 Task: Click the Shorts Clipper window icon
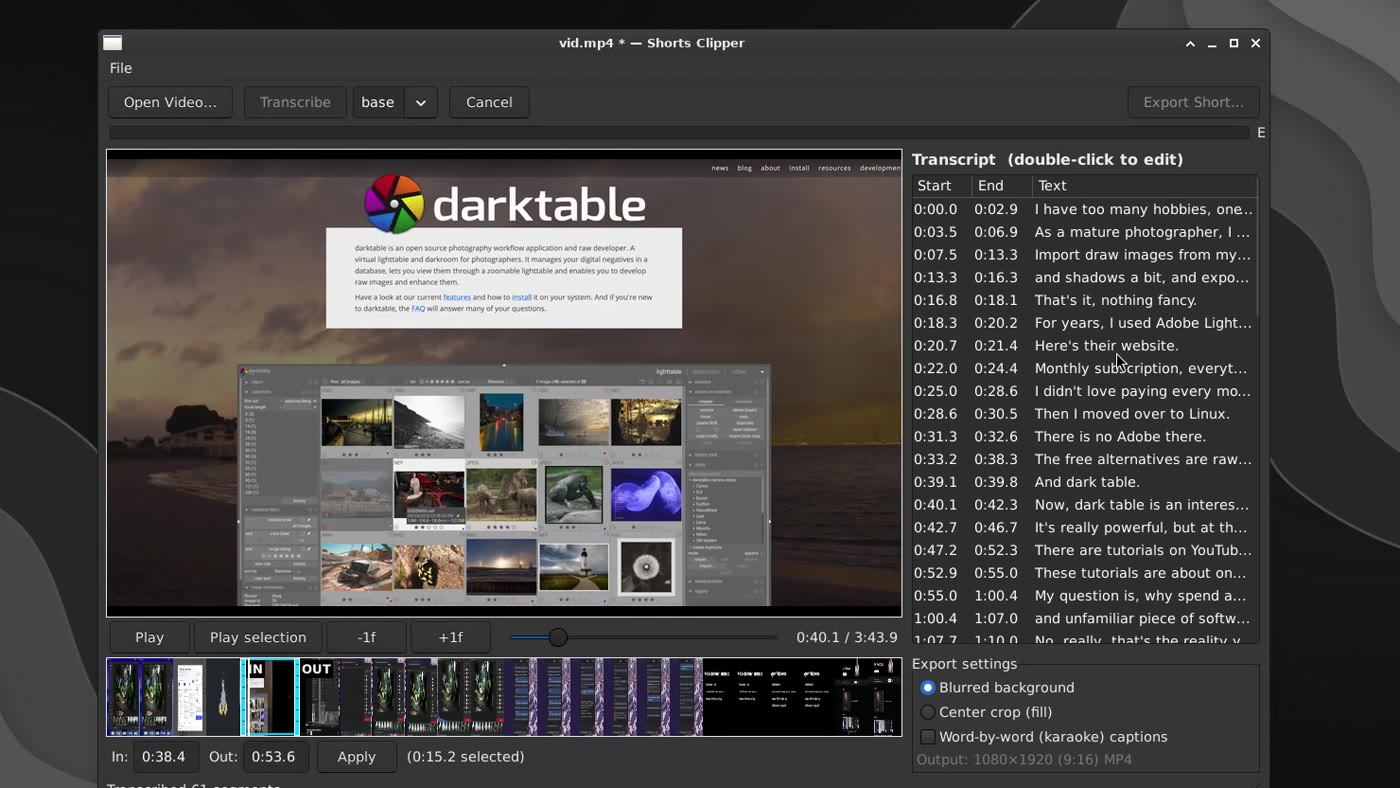point(112,43)
